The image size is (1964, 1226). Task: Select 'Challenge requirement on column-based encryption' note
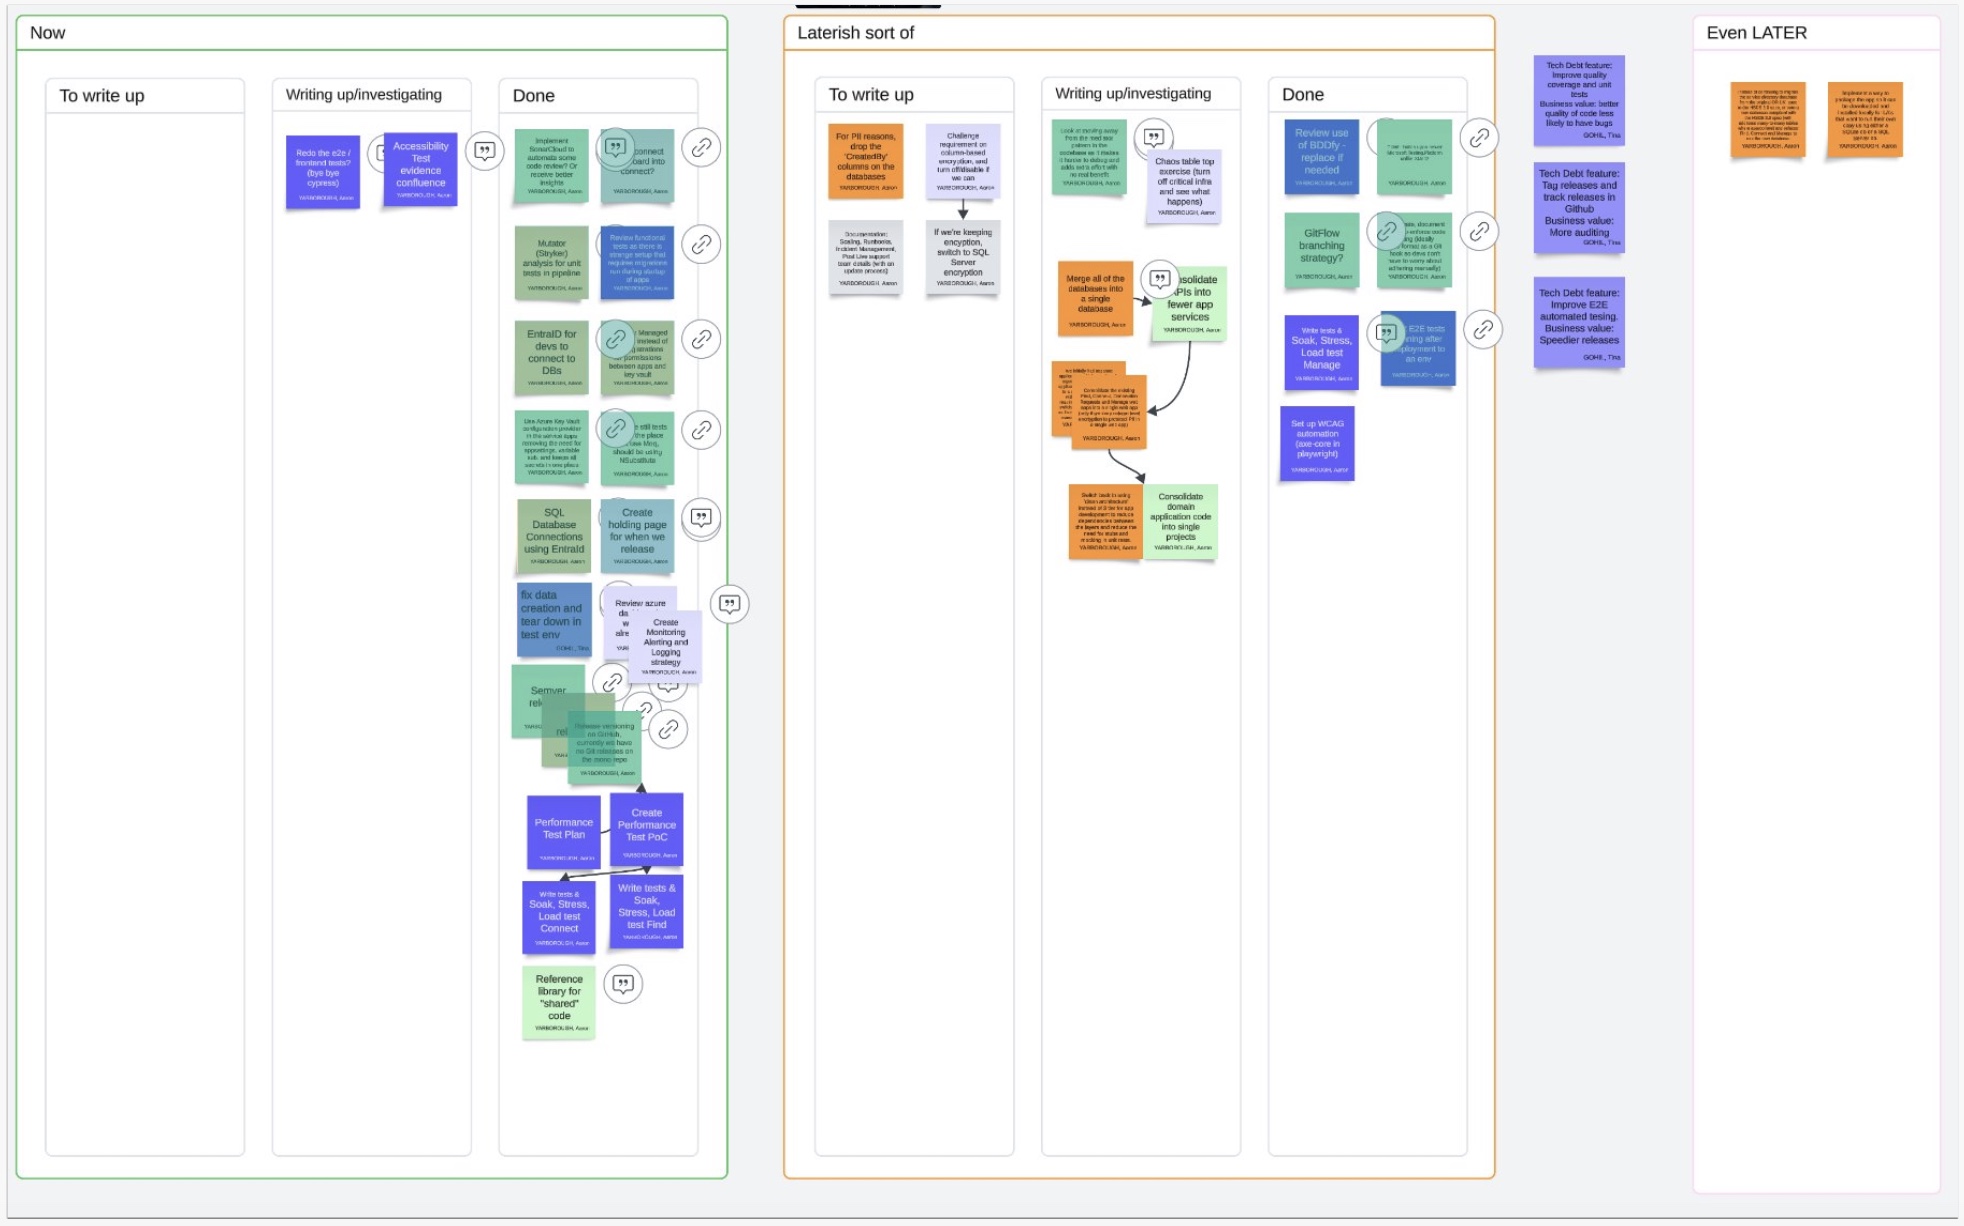[963, 161]
